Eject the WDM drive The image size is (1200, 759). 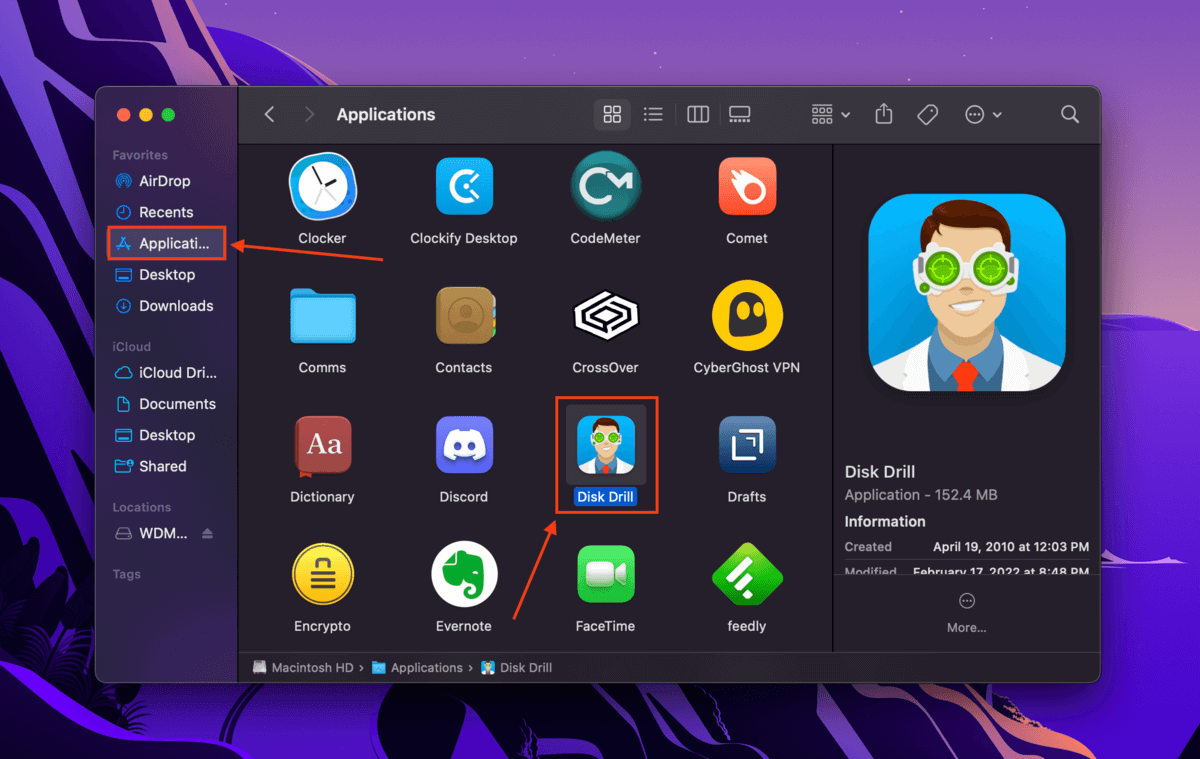208,533
